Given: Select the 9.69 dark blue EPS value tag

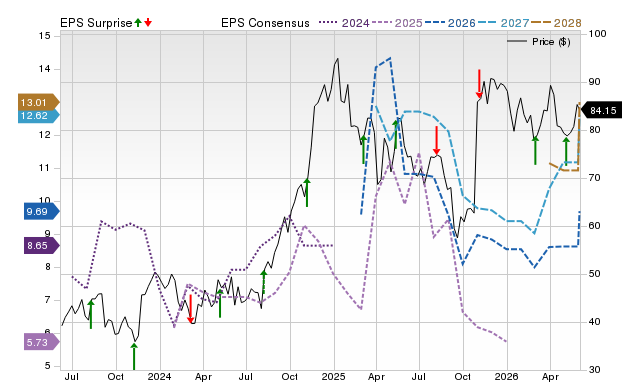Looking at the screenshot, I should pyautogui.click(x=41, y=211).
